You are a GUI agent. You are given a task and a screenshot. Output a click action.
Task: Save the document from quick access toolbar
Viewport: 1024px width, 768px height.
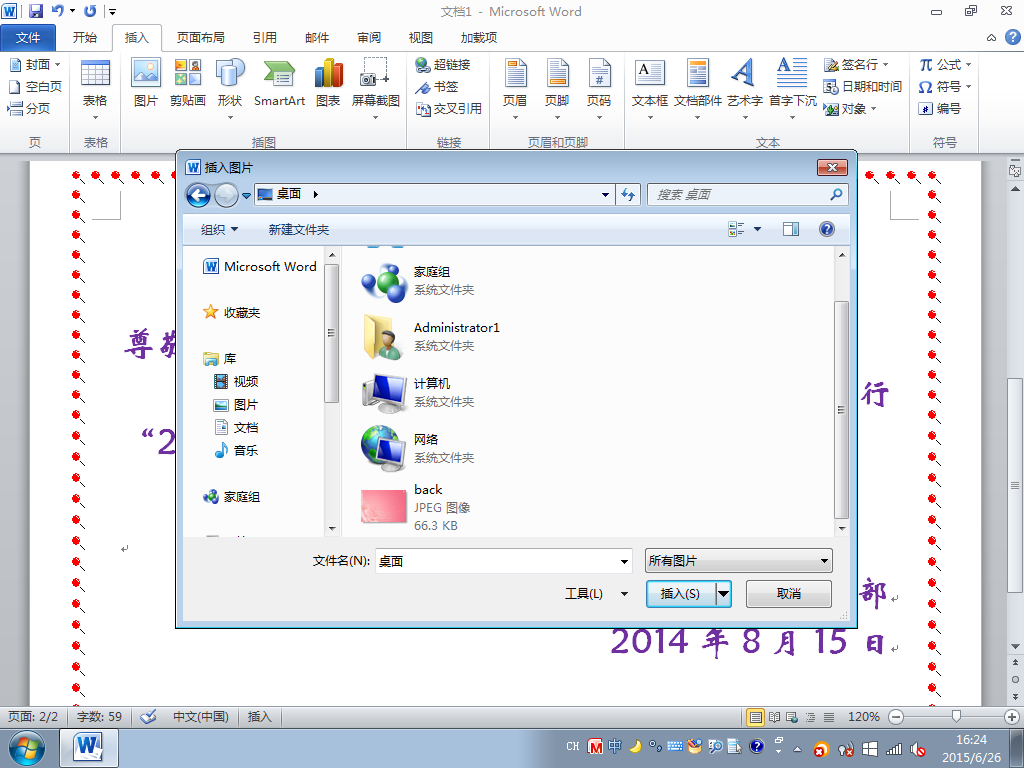click(35, 11)
